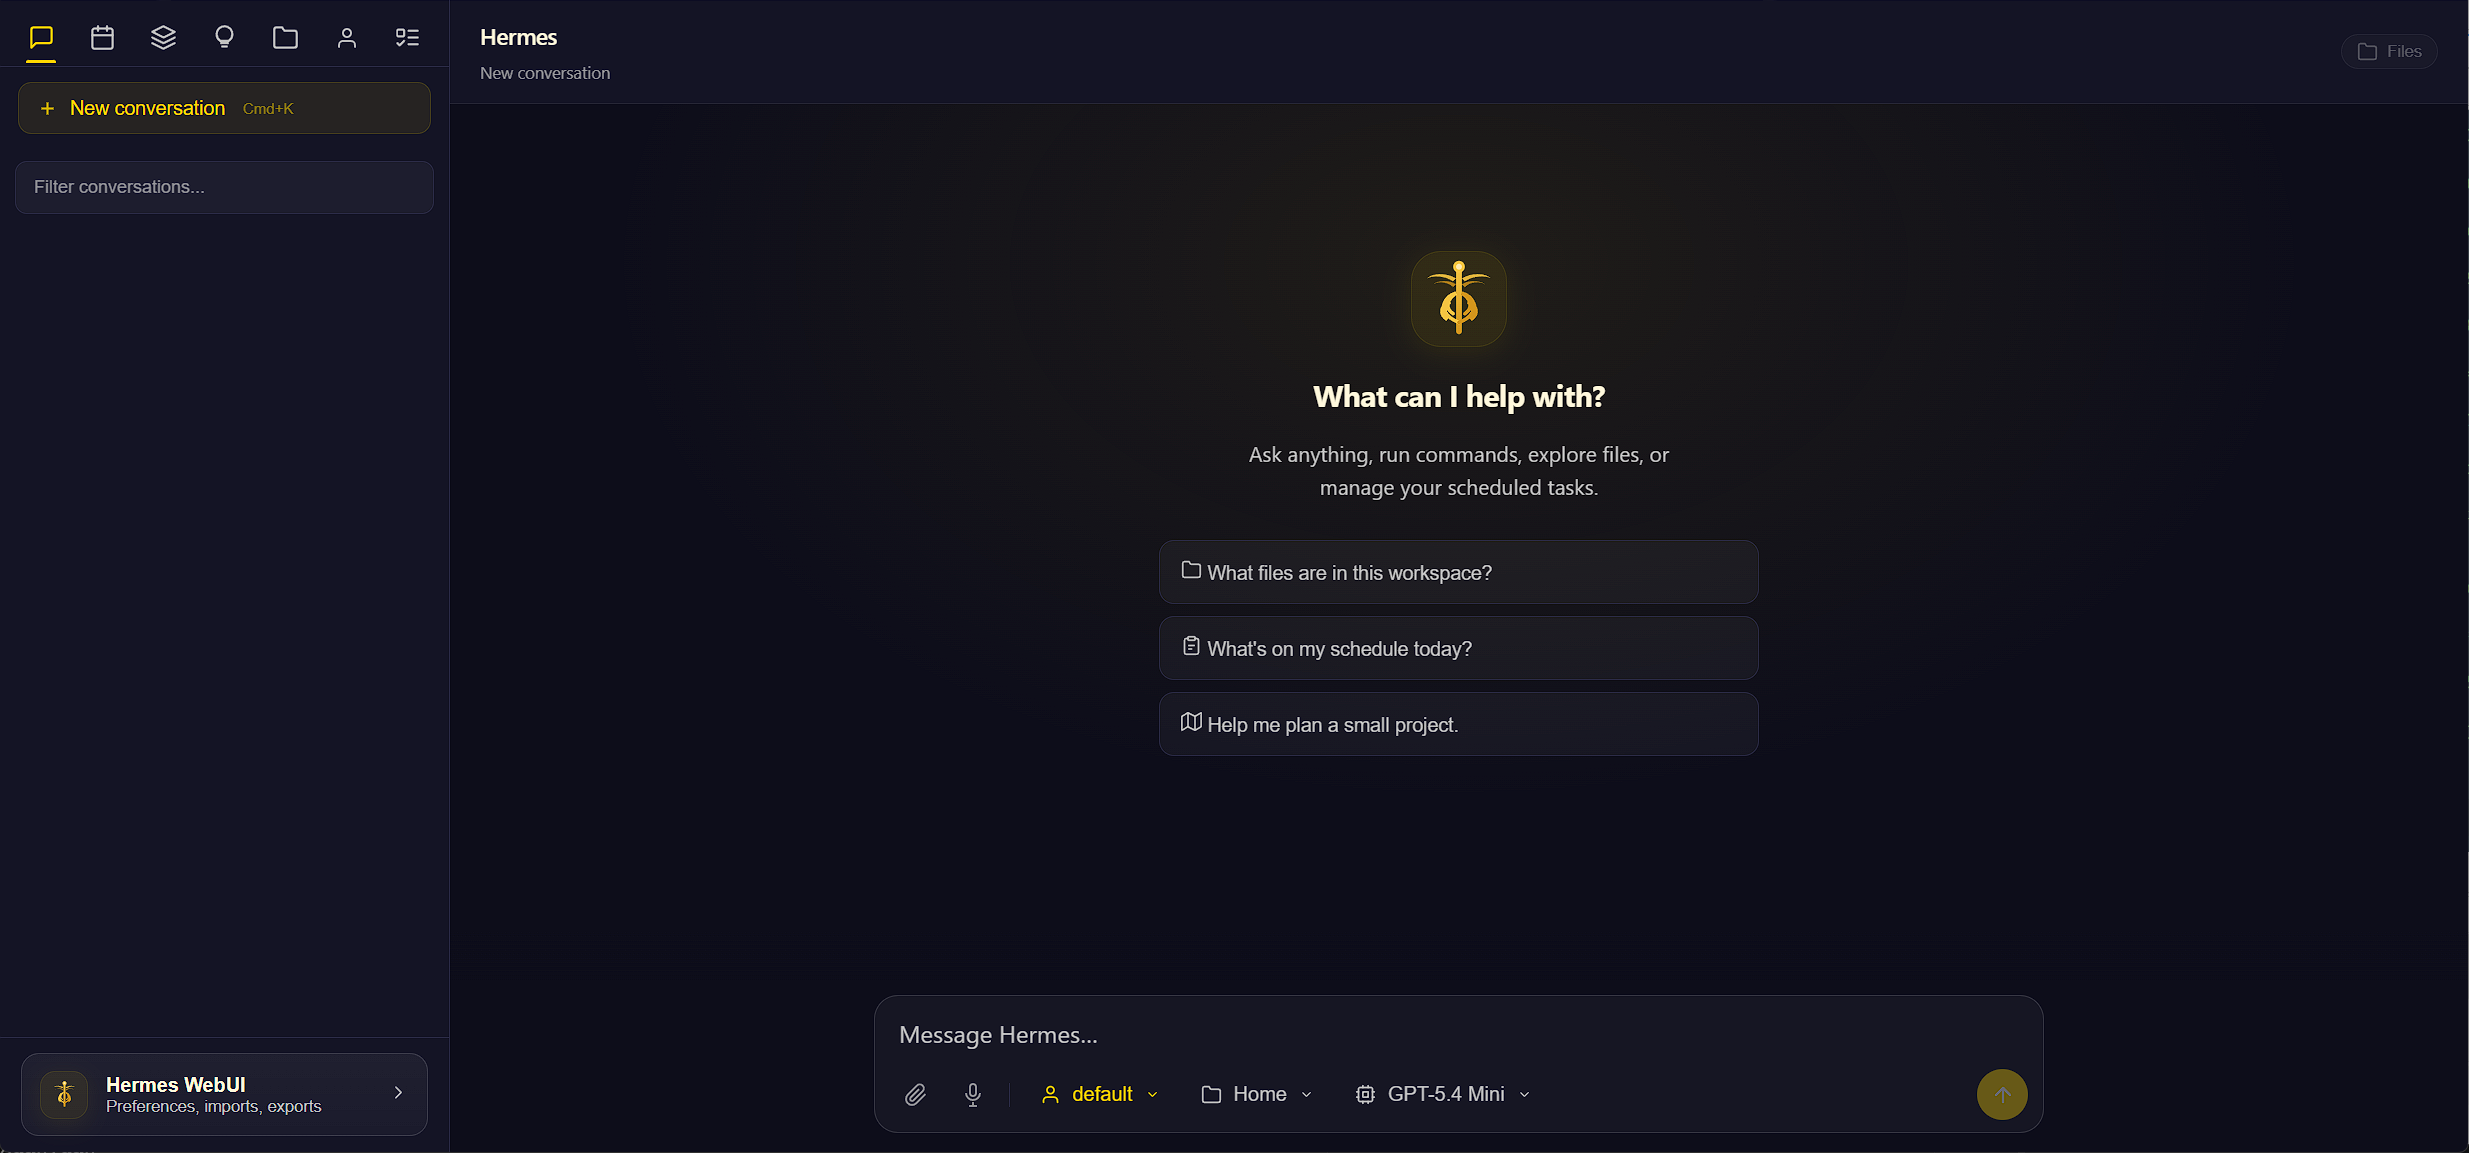Send message using the arrow button
The image size is (2469, 1153).
click(2002, 1094)
